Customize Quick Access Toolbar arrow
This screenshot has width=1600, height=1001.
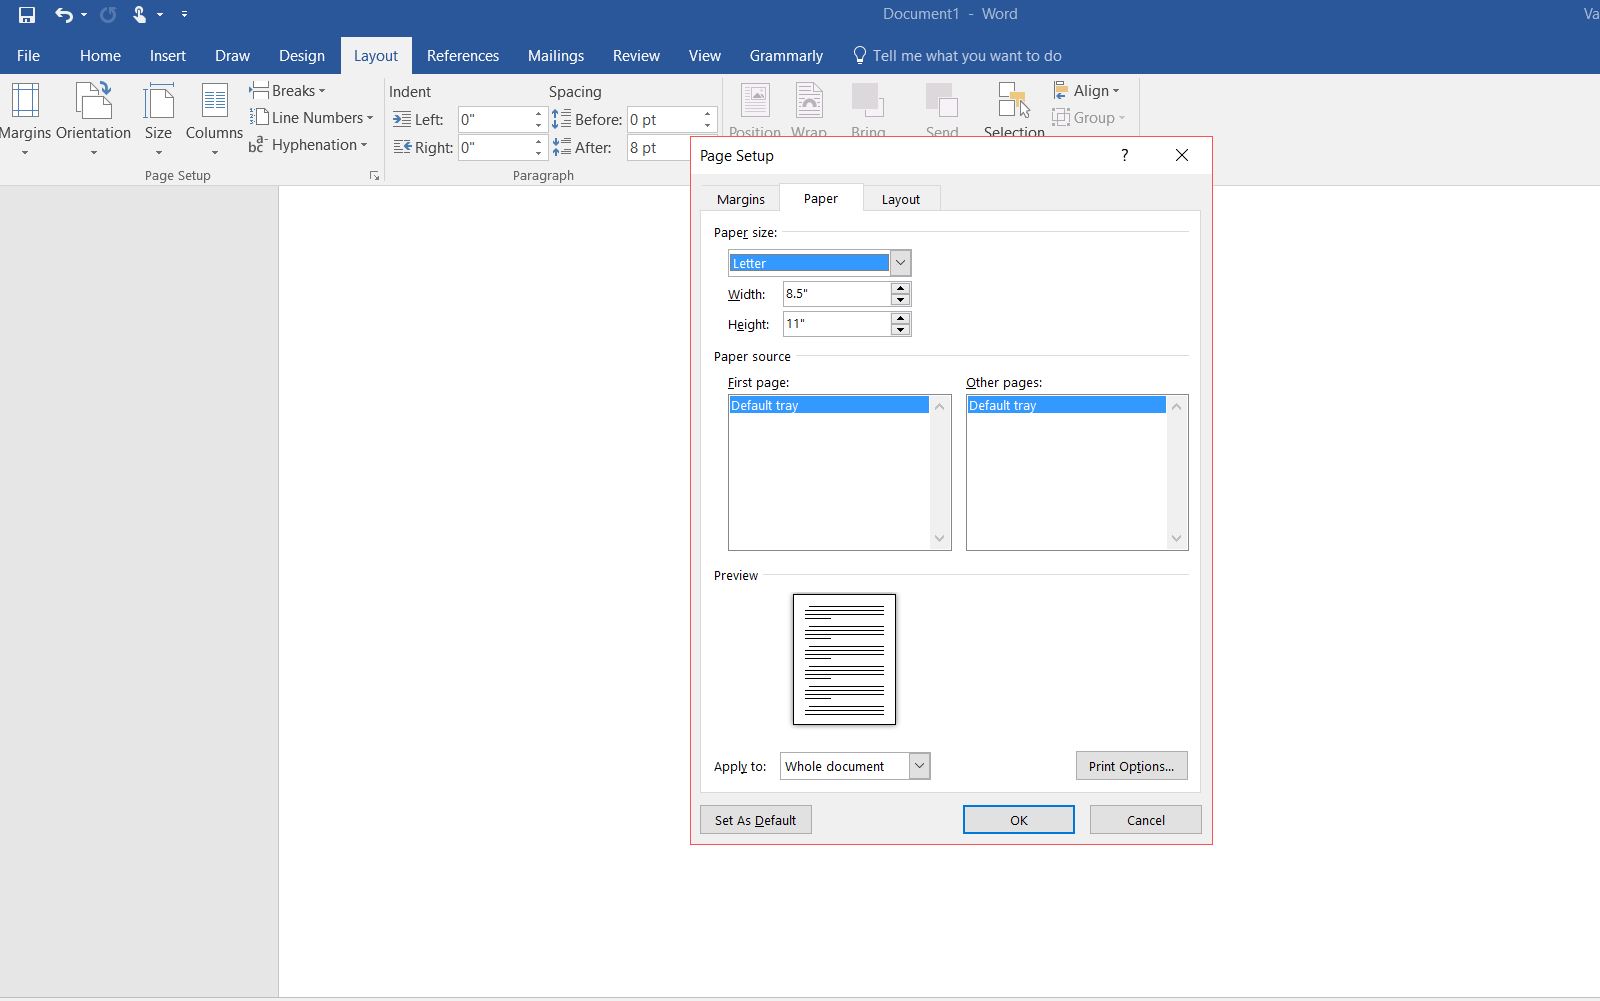(184, 14)
